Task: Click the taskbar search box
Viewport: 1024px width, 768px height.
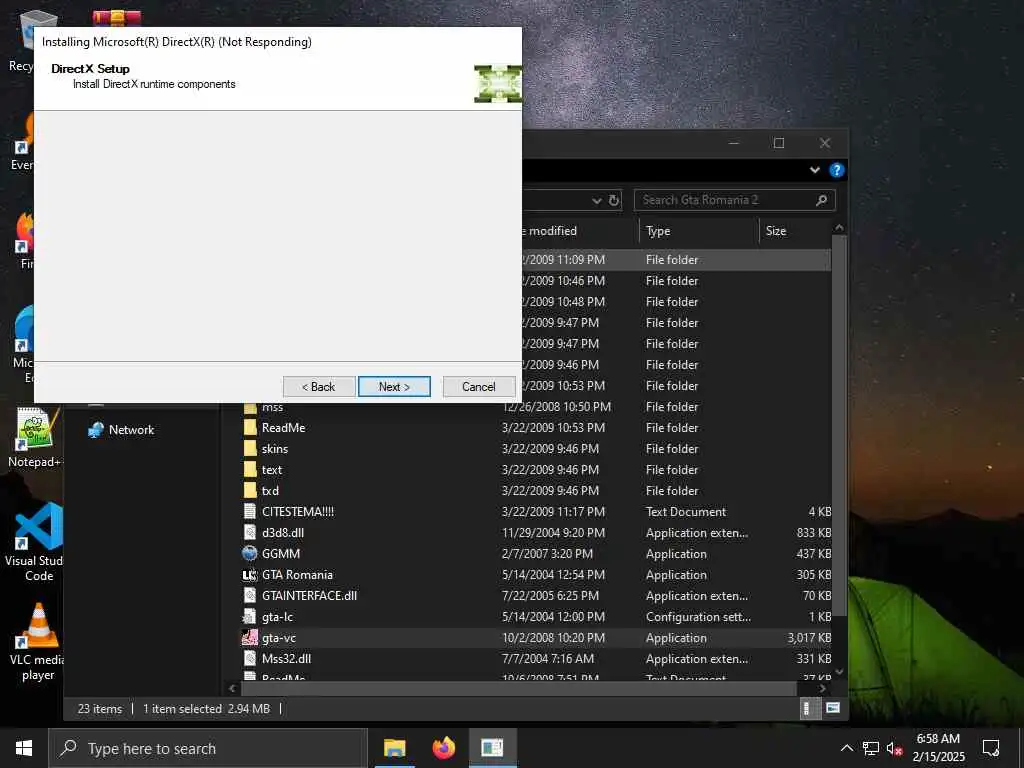Action: coord(207,748)
